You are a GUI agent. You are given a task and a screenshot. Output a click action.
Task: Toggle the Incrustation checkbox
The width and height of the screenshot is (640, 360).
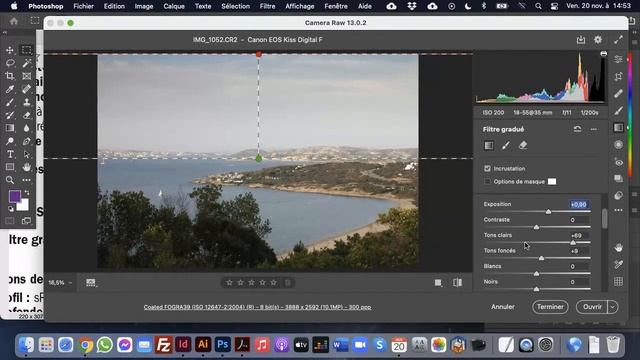click(487, 168)
